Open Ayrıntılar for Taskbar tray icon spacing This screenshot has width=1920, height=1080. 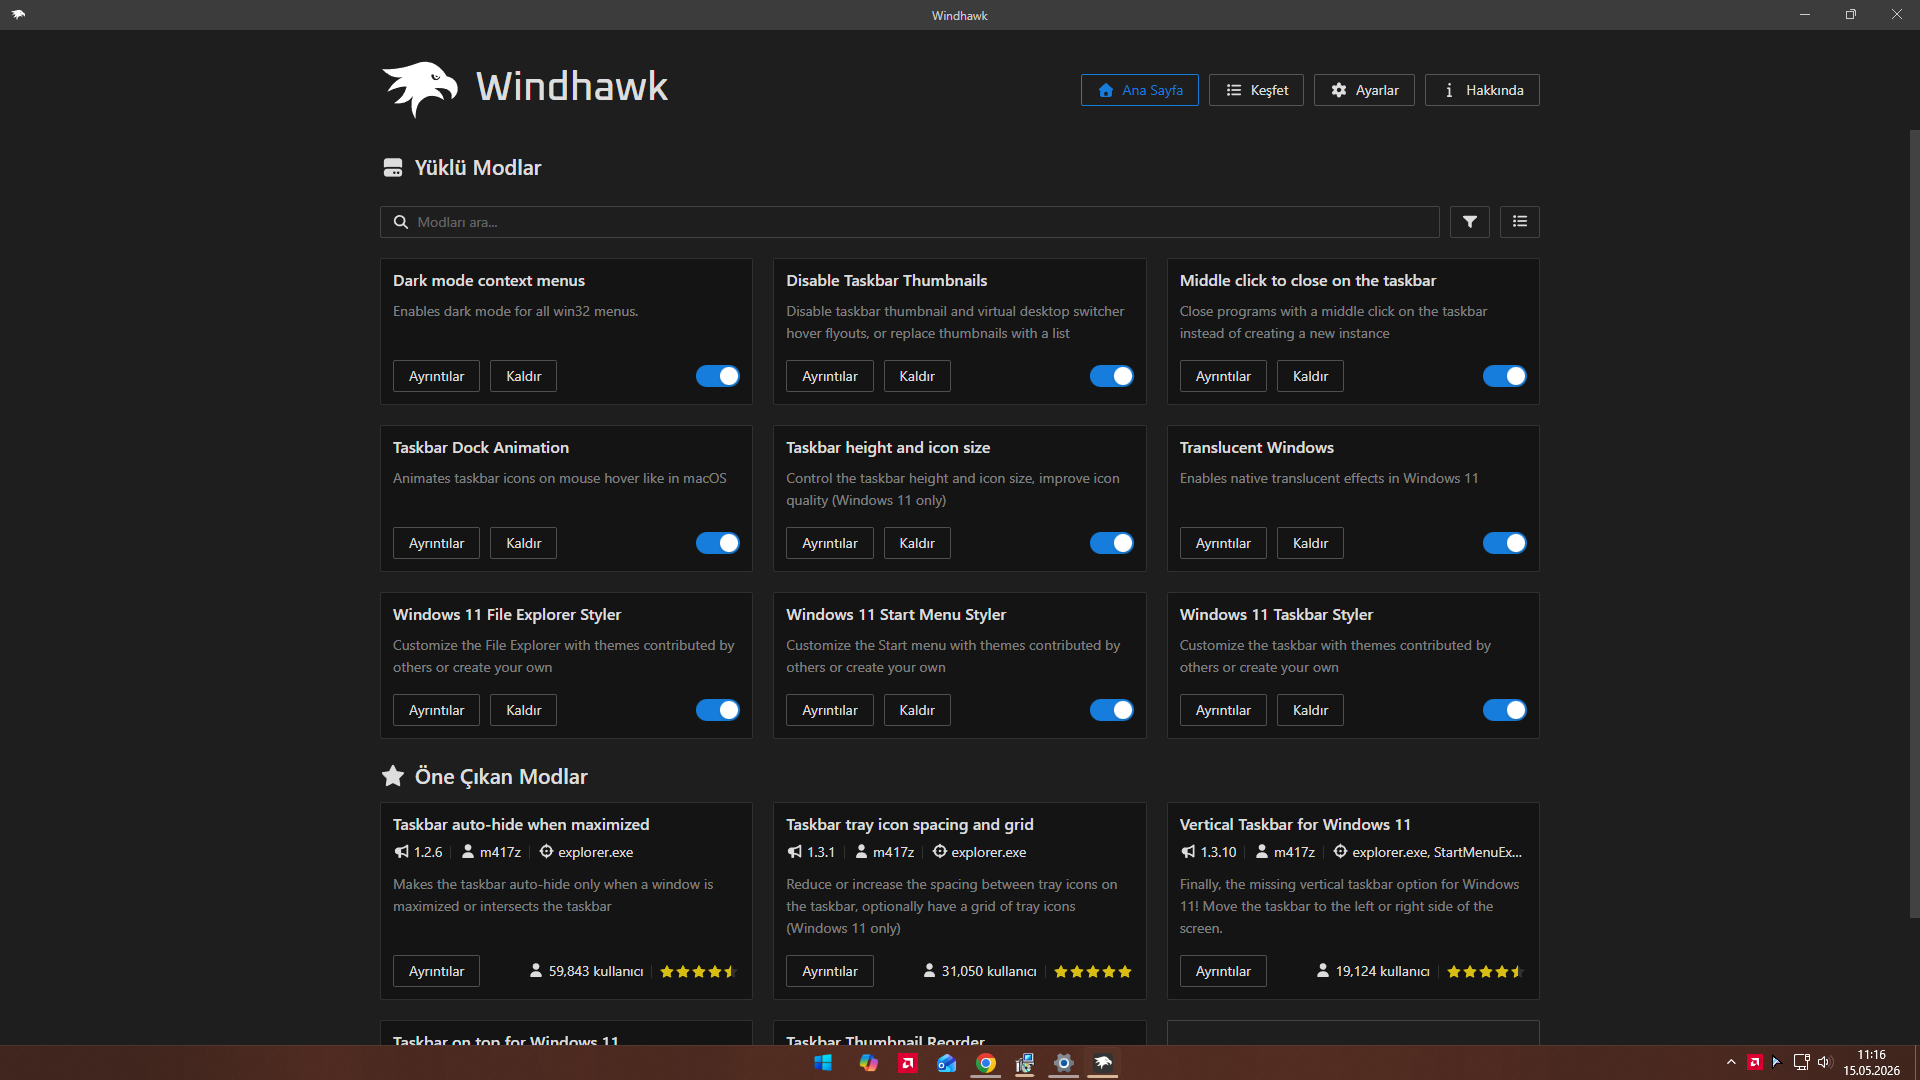pos(829,971)
